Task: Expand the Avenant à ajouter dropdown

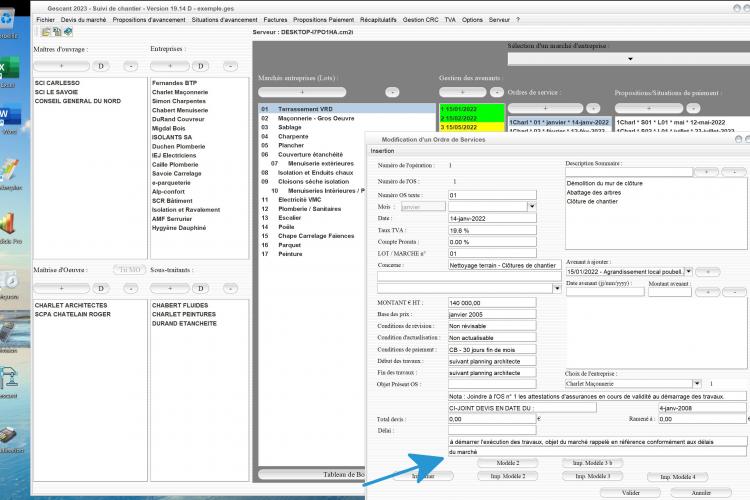Action: [688, 271]
